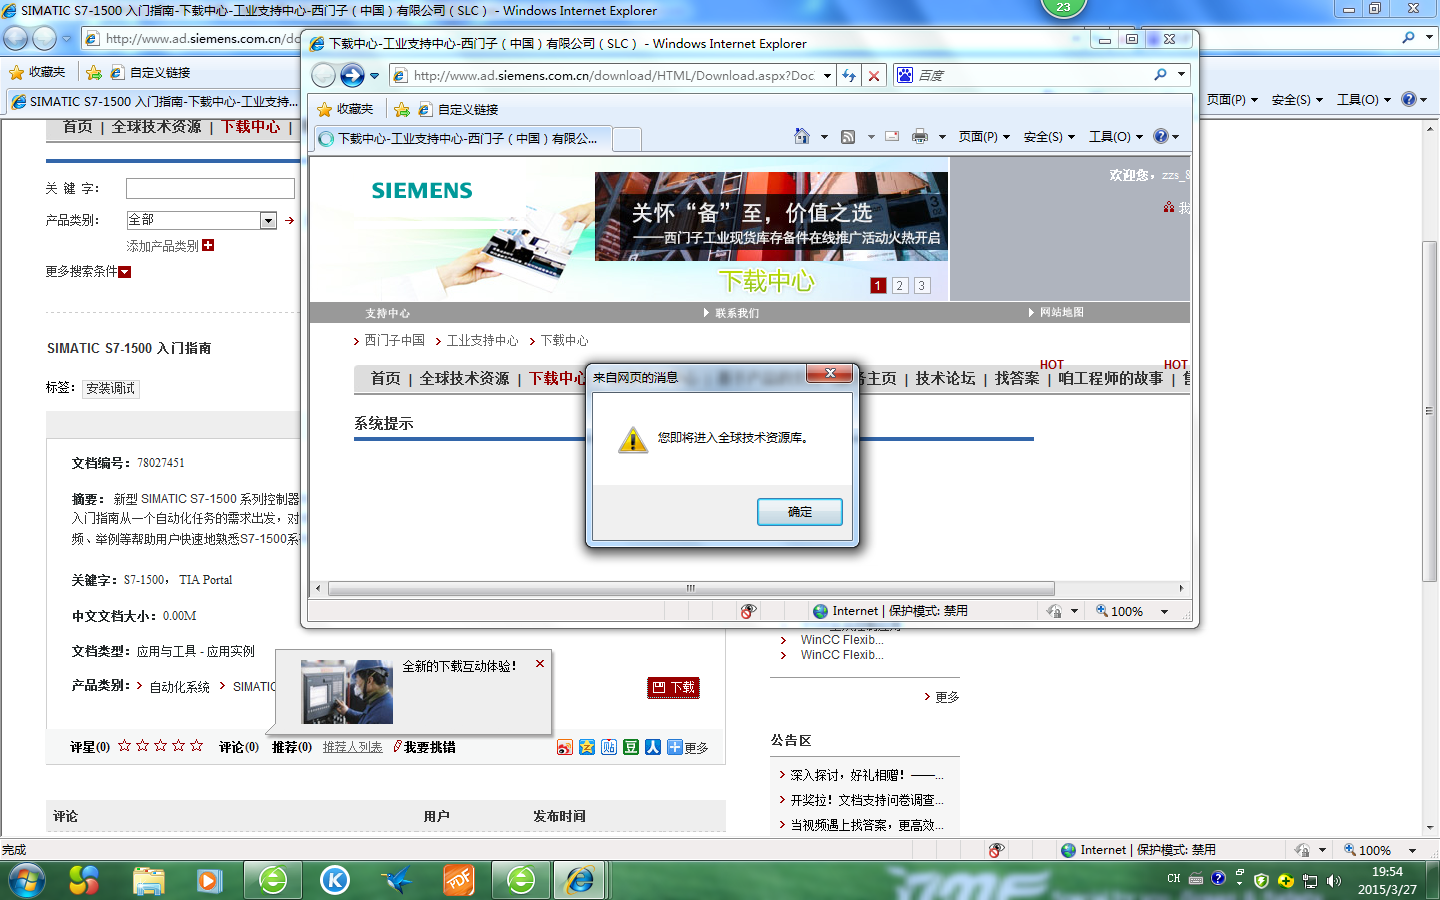Click the 安装调试 tag
Viewport: 1440px width, 900px height.
point(110,388)
